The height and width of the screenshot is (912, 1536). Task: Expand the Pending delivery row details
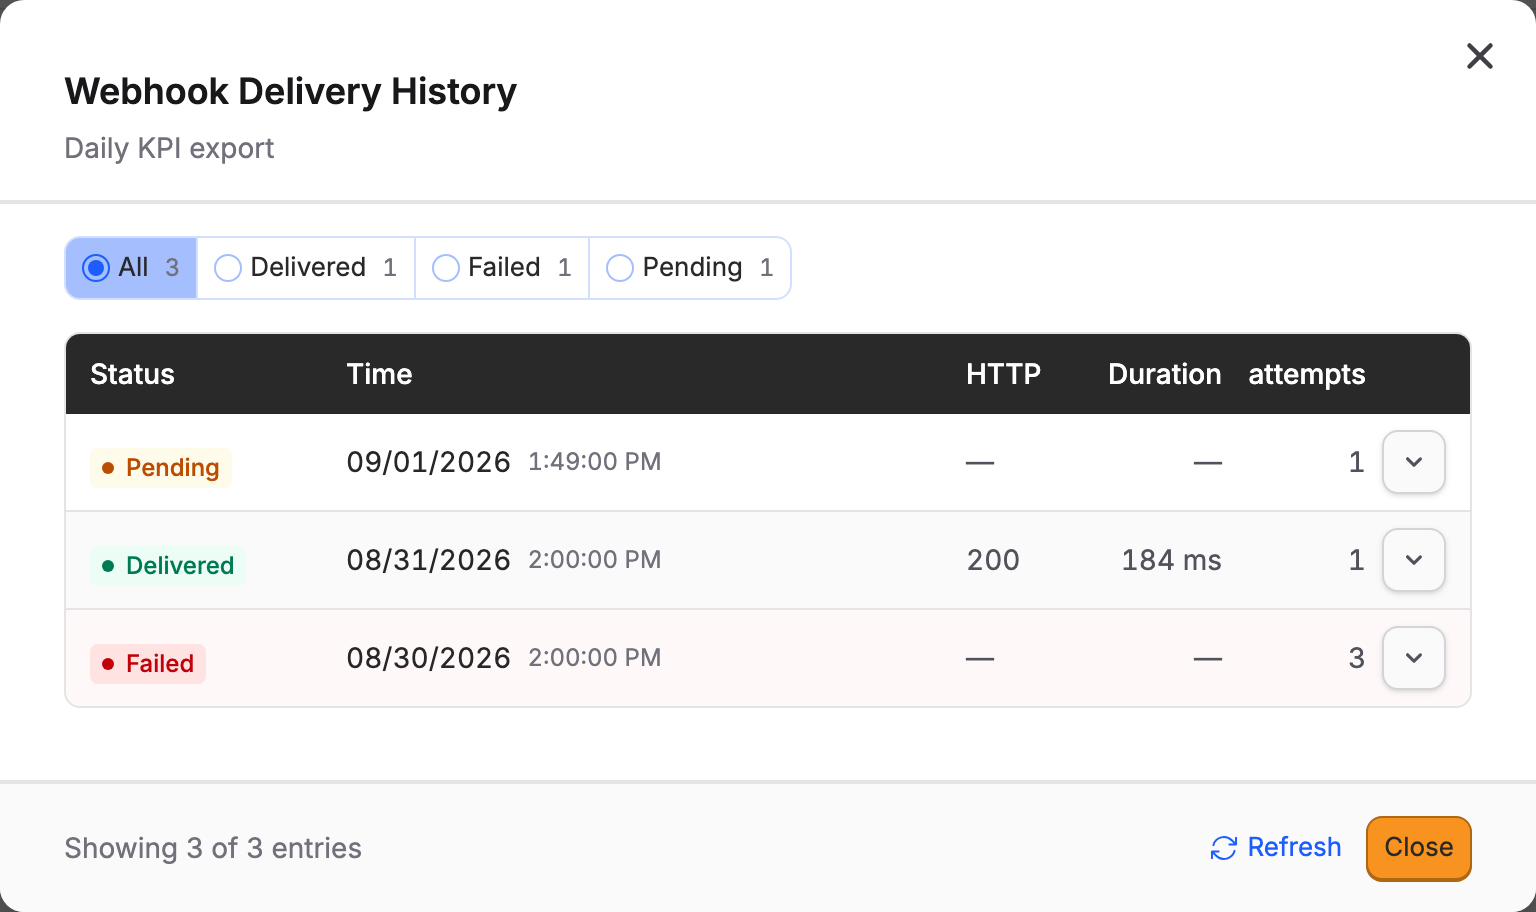click(1414, 462)
